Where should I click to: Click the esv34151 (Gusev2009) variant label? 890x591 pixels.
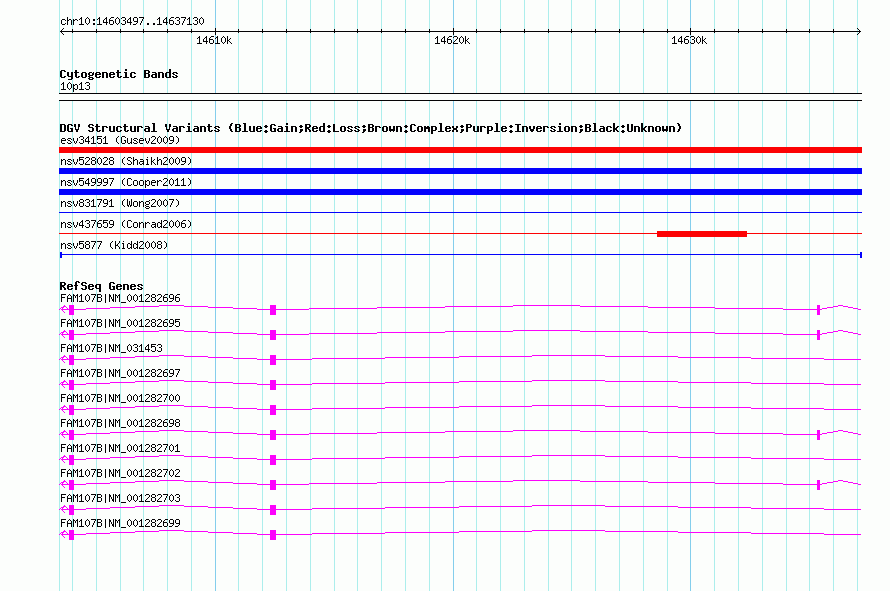click(120, 140)
